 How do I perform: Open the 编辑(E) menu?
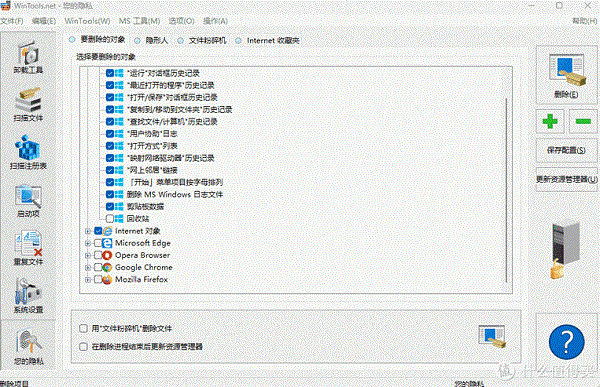(x=44, y=21)
